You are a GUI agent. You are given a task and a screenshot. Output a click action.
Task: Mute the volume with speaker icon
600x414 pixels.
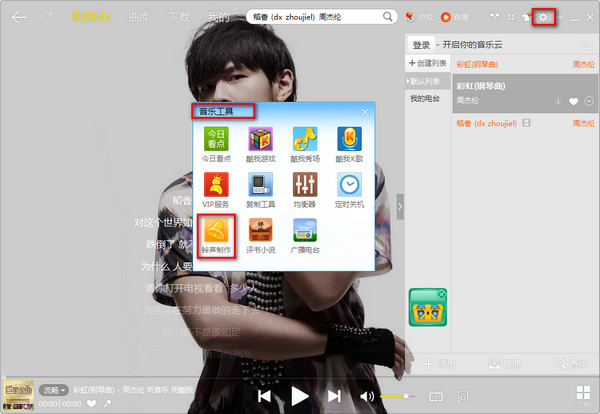click(x=367, y=396)
